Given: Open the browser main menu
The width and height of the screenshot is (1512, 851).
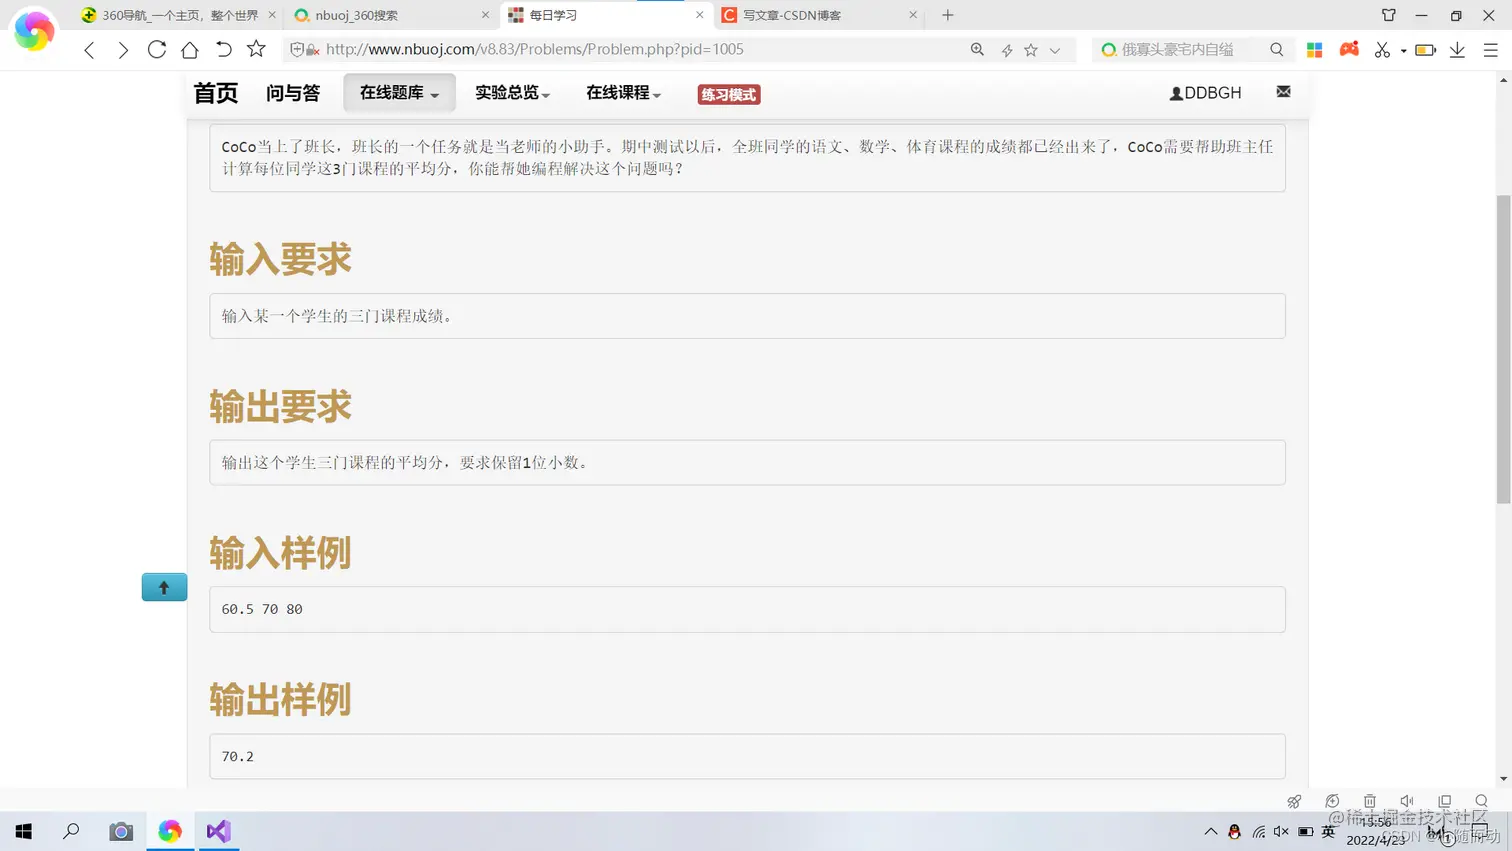Looking at the screenshot, I should [x=1490, y=50].
